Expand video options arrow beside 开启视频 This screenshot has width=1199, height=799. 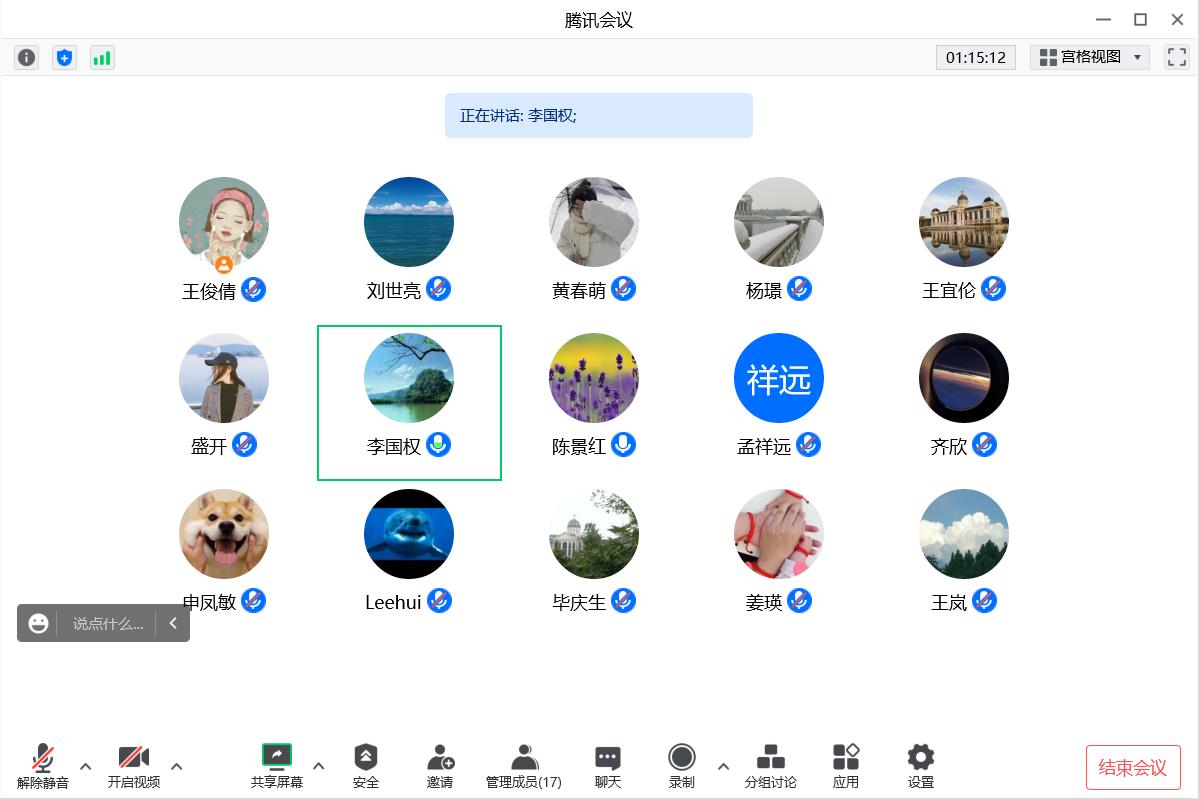[x=176, y=767]
